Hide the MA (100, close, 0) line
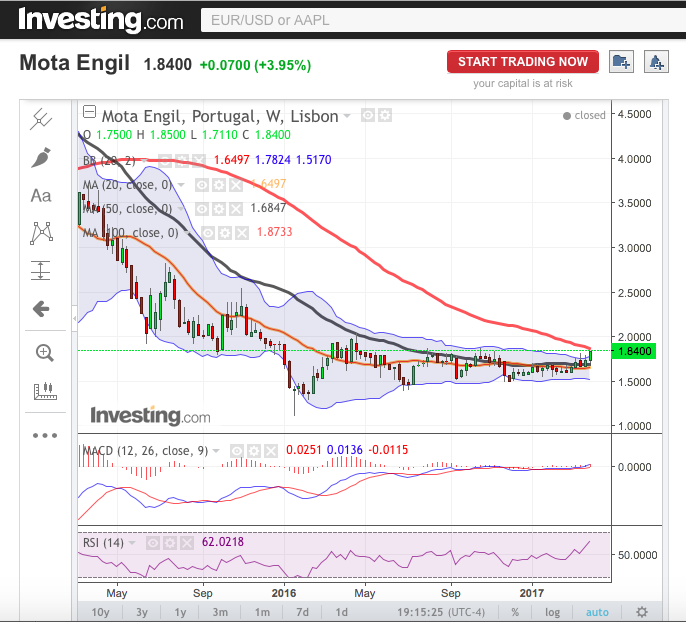Screen dimensions: 686x622 pyautogui.click(x=208, y=233)
